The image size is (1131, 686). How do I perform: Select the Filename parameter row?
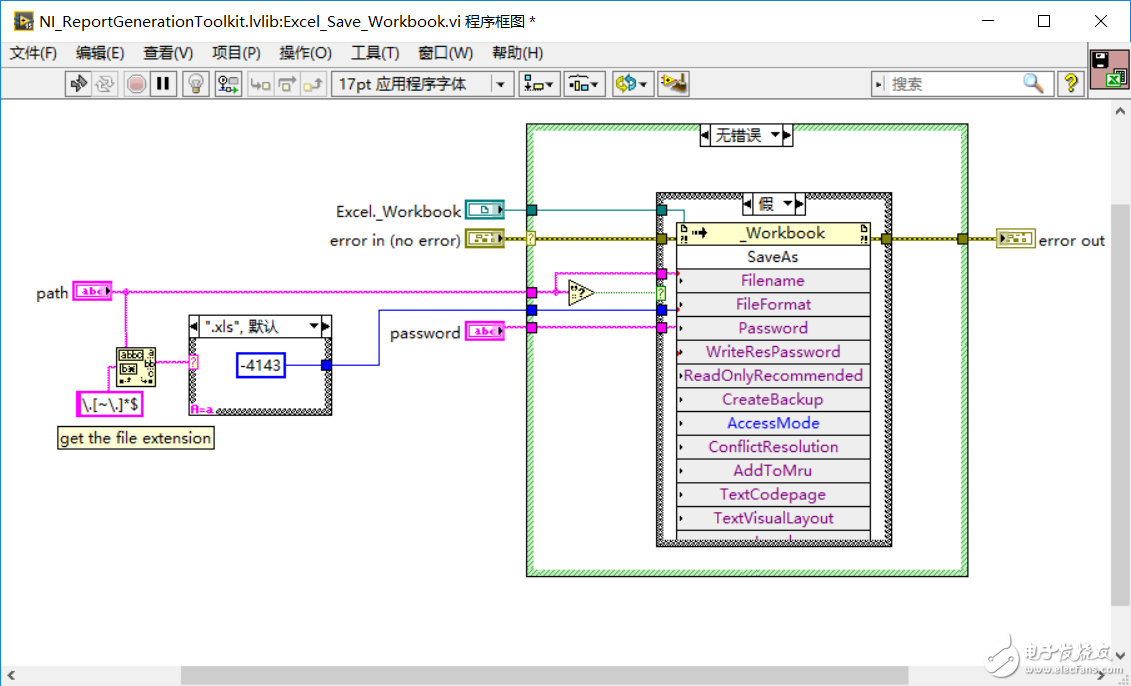(x=773, y=281)
